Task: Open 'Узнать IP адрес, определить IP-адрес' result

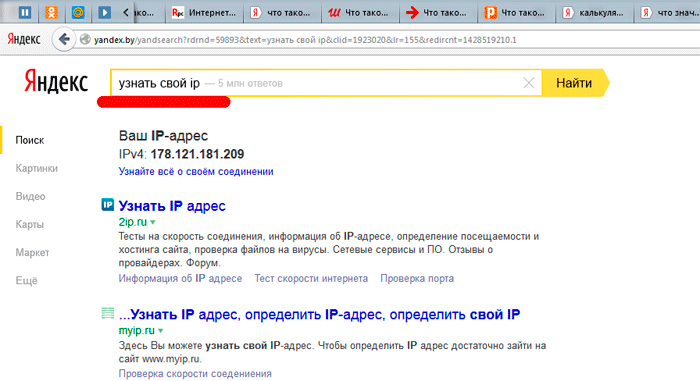Action: coord(320,315)
